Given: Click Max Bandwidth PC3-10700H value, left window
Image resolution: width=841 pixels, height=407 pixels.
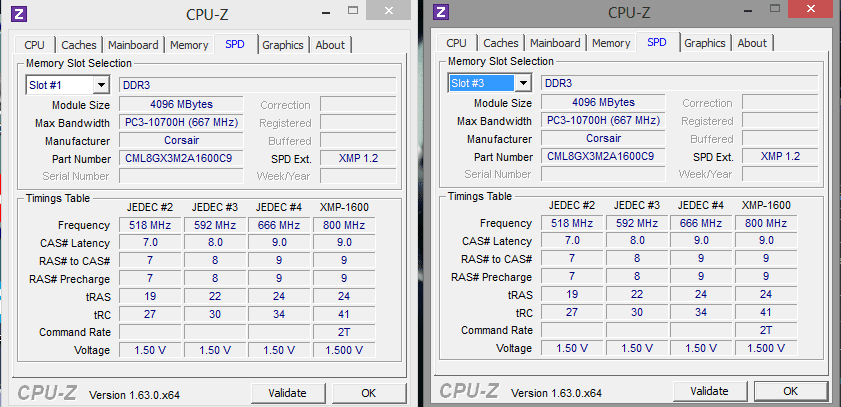Looking at the screenshot, I should click(181, 123).
